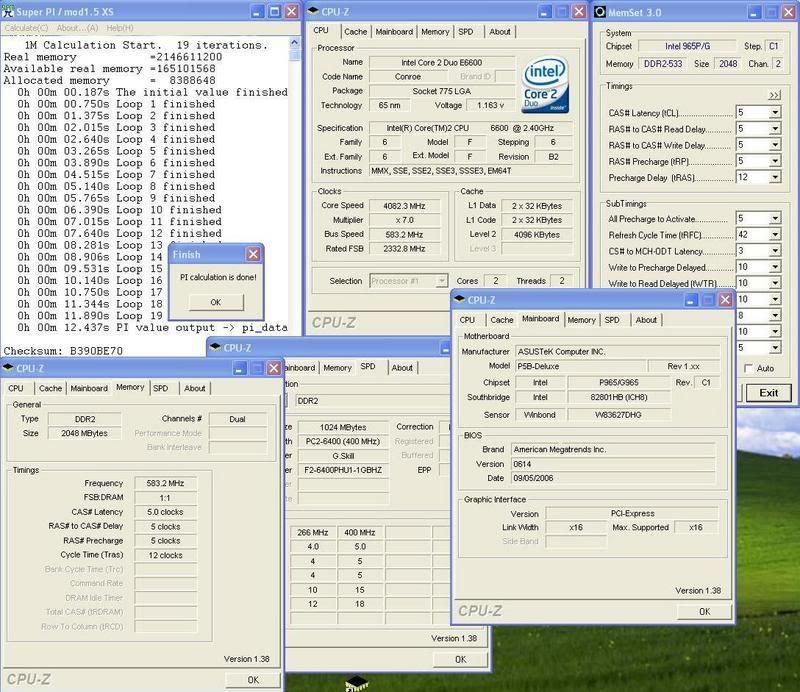Click title icon of CPU-Z Processor window
The width and height of the screenshot is (800, 692).
click(x=314, y=11)
